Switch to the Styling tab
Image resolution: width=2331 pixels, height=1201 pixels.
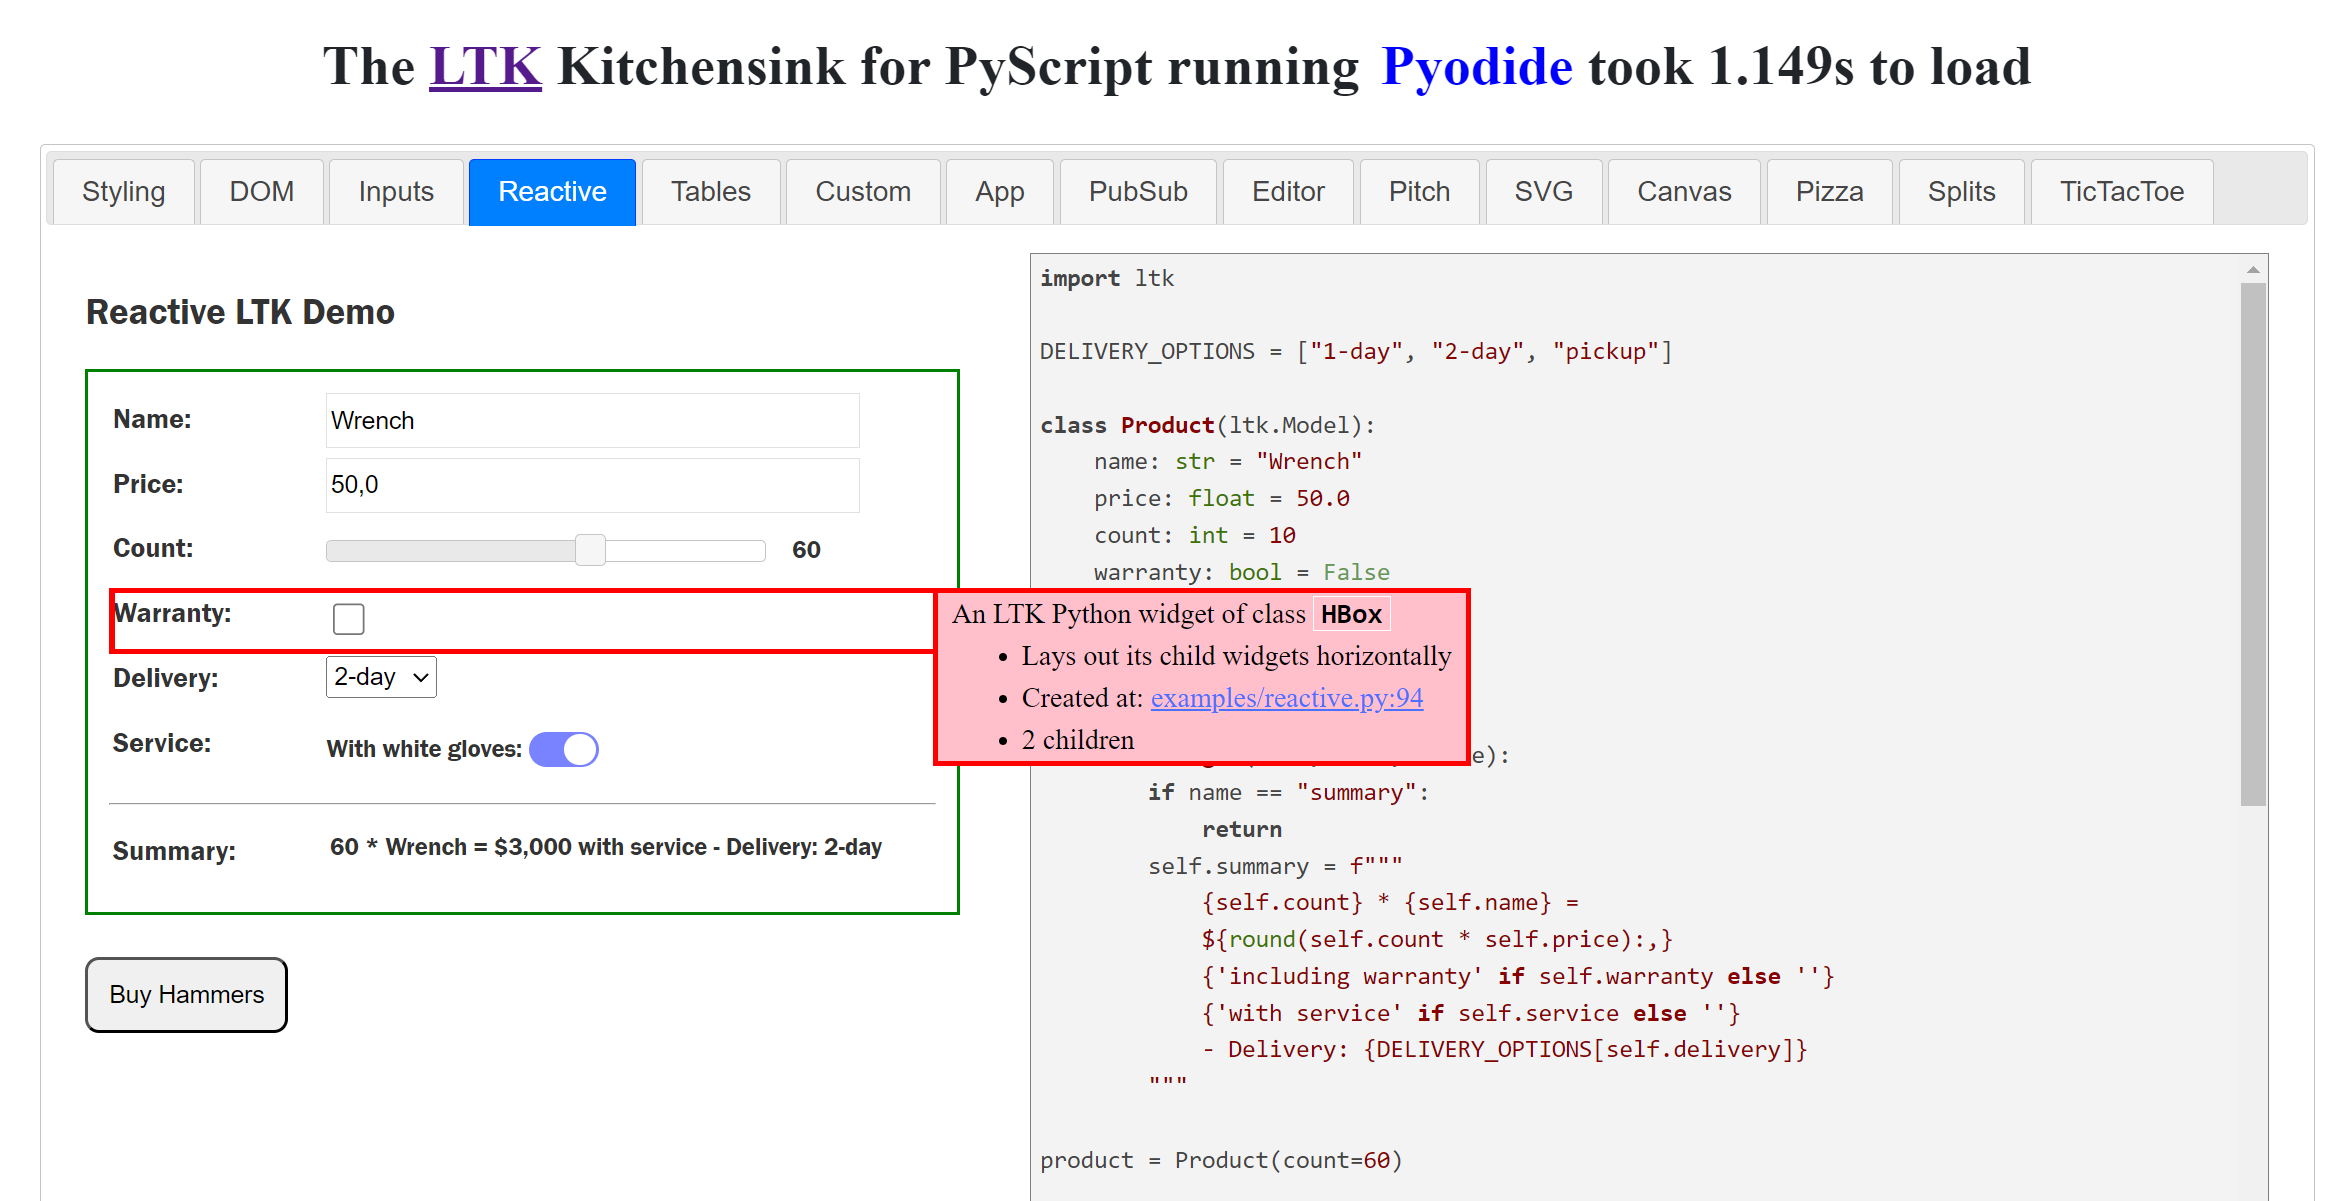coord(123,192)
